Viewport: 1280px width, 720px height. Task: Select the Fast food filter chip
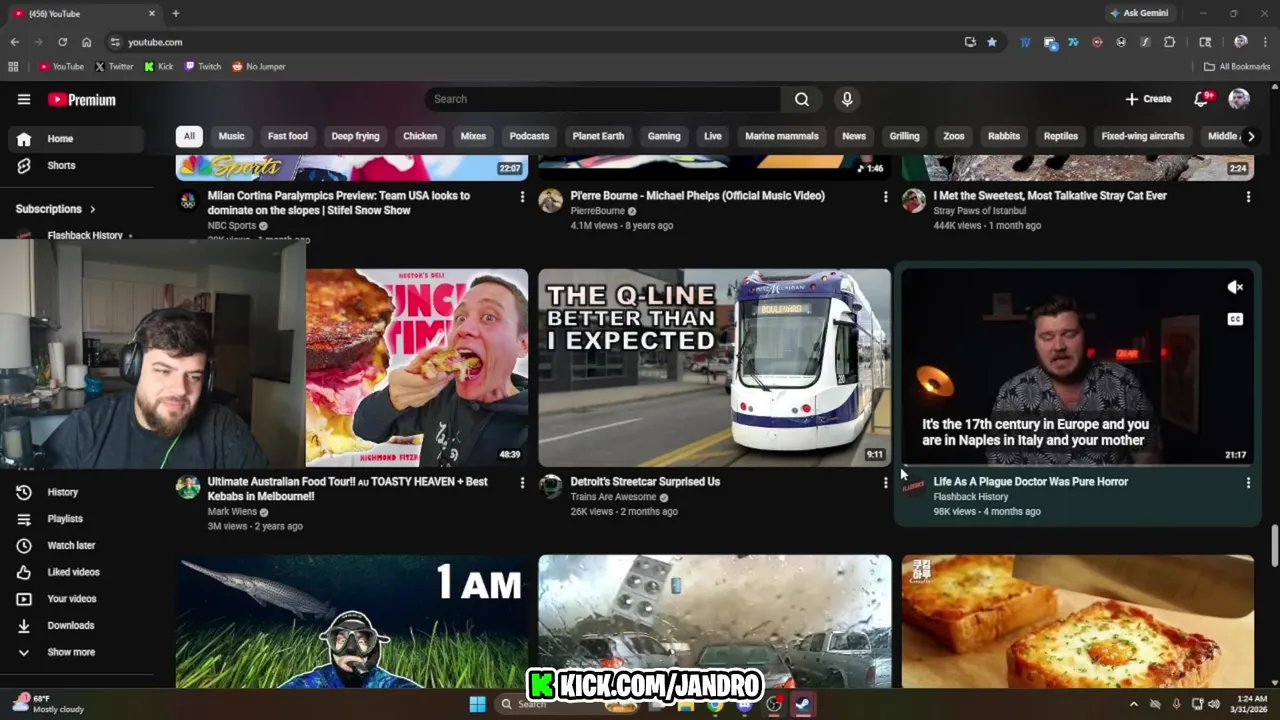287,136
